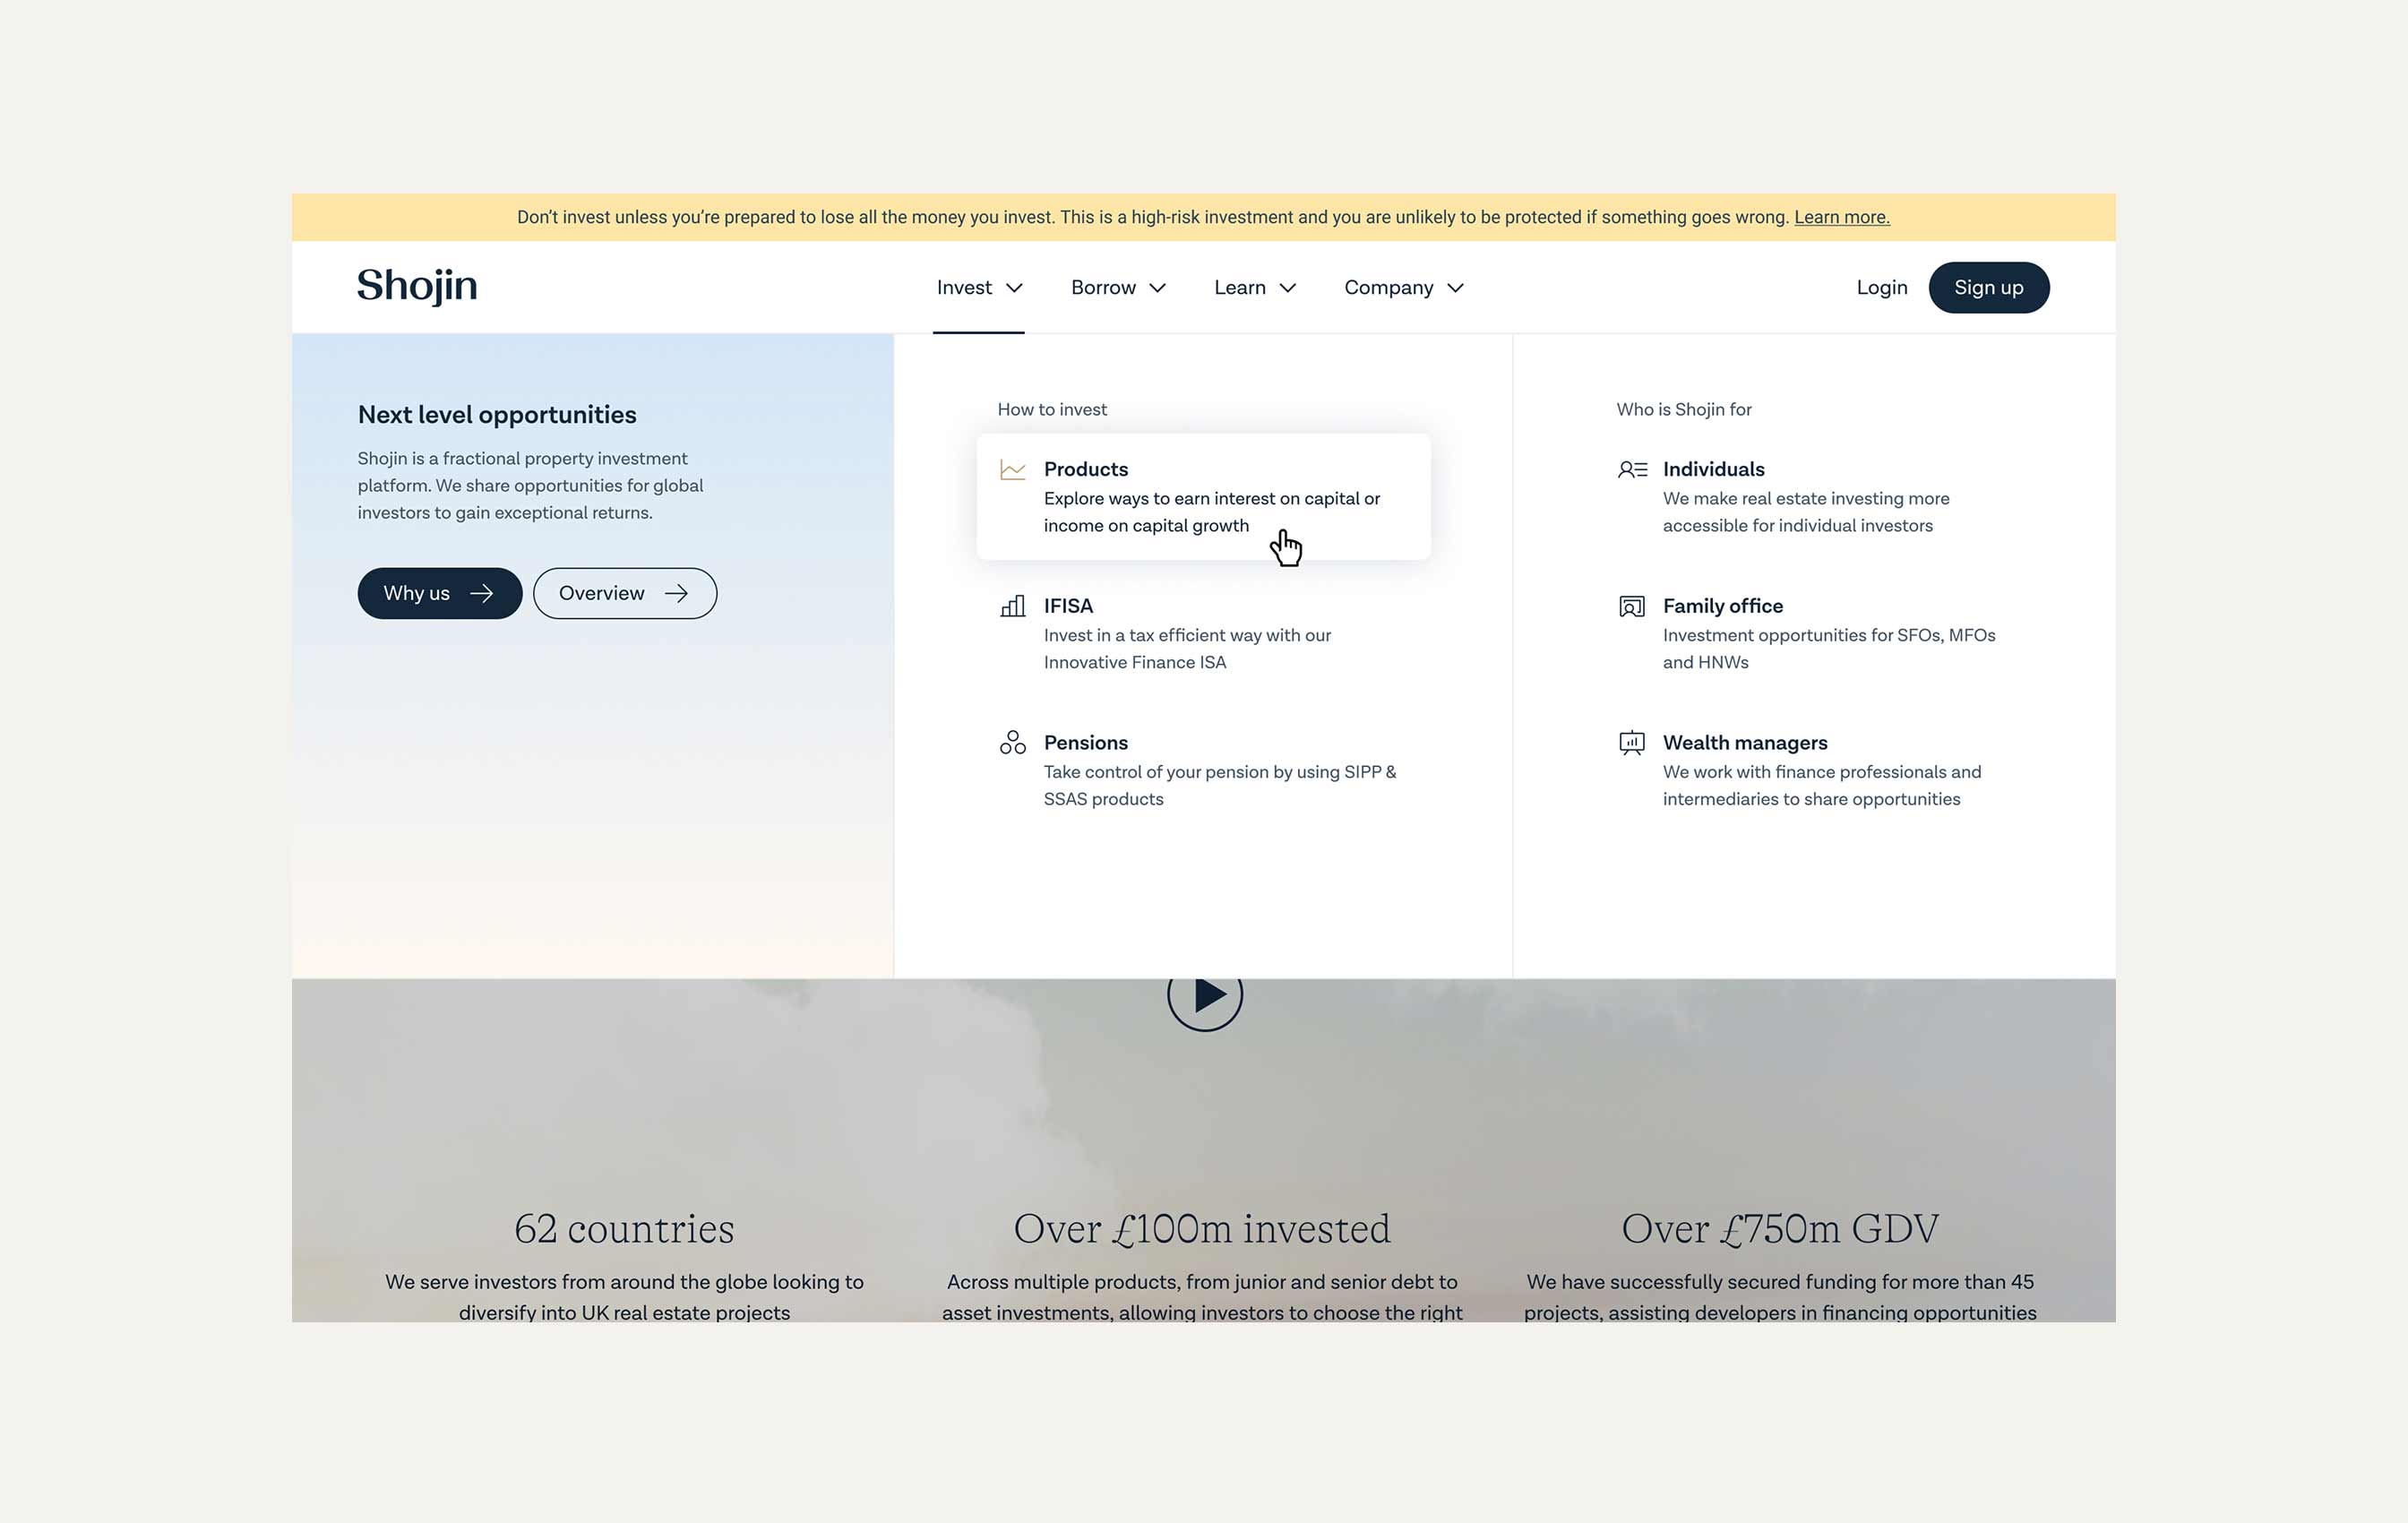Image resolution: width=2408 pixels, height=1523 pixels.
Task: Click the bar chart icon next to IFISA
Action: 1012,606
